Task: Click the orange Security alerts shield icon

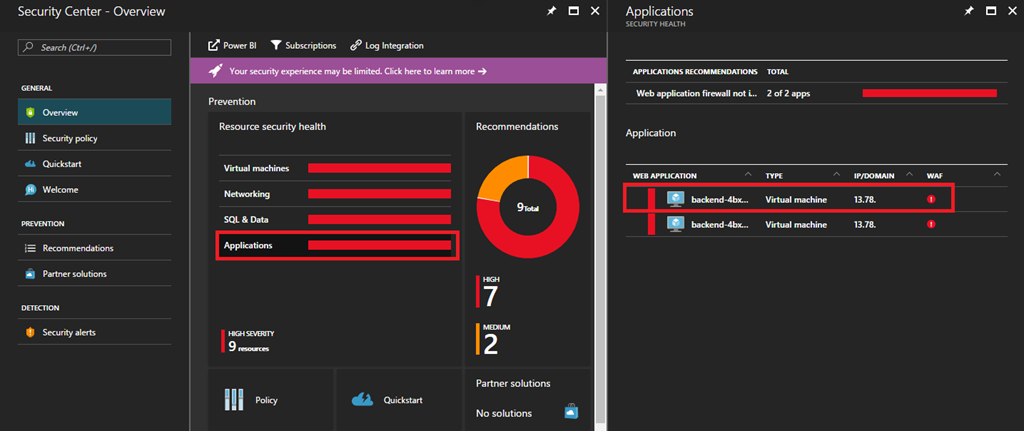Action: click(x=29, y=332)
